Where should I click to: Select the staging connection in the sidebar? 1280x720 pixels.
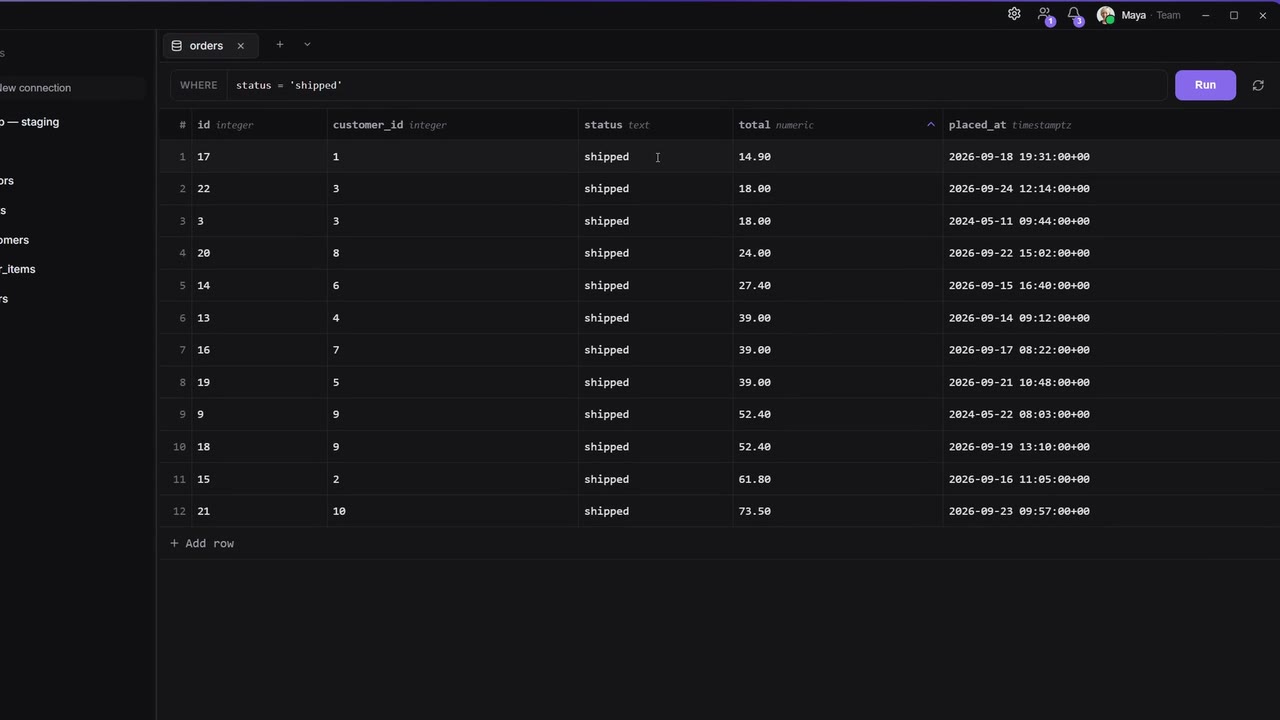click(x=30, y=122)
